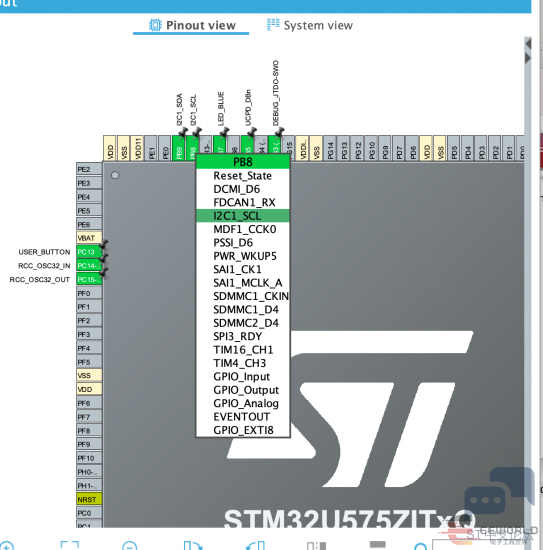Select the PC0 pin
The width and height of the screenshot is (543, 550).
(x=89, y=513)
